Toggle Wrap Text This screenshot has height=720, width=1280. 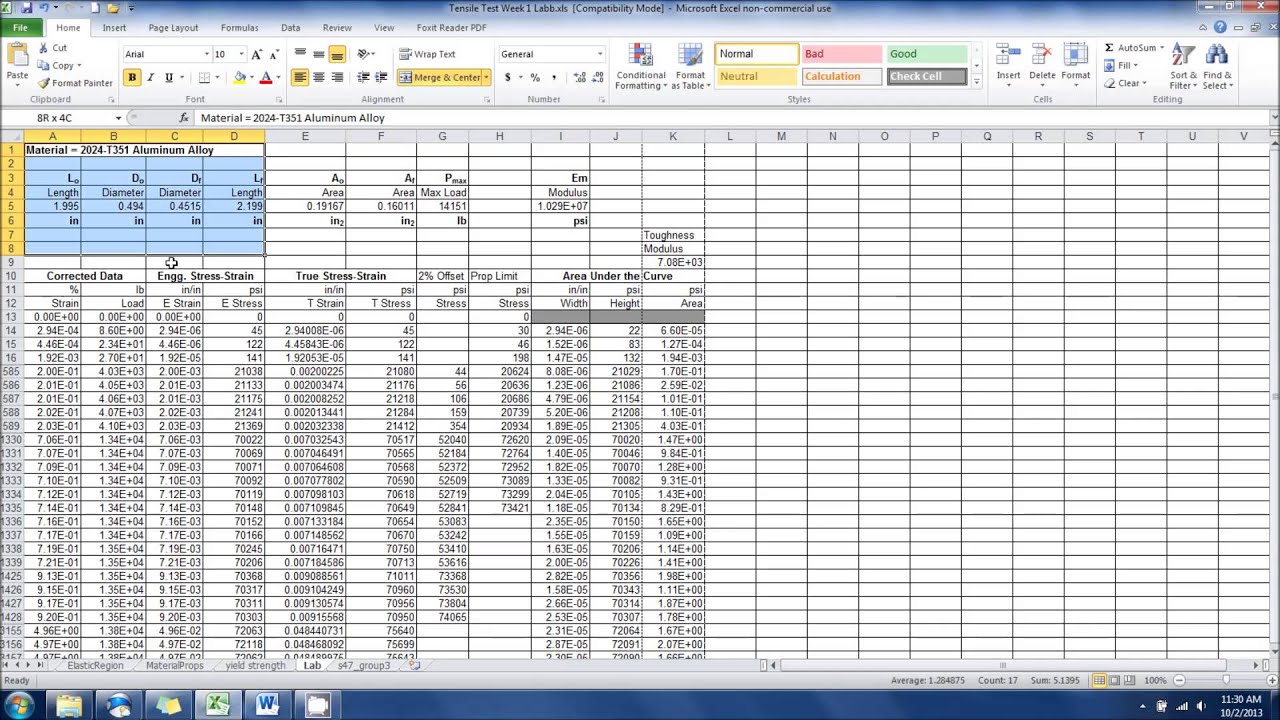pos(427,54)
